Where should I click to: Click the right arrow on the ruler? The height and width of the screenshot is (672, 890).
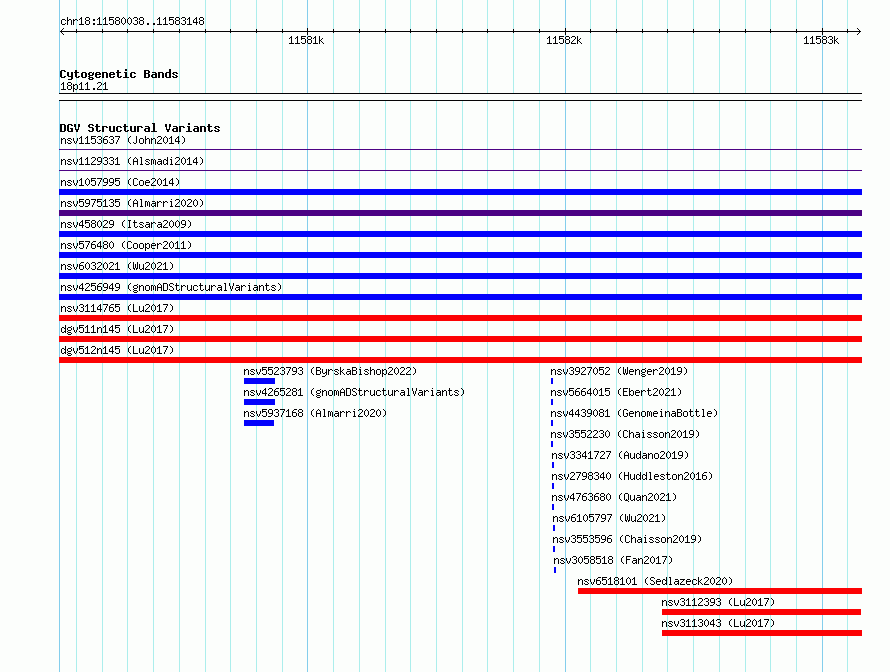[859, 32]
